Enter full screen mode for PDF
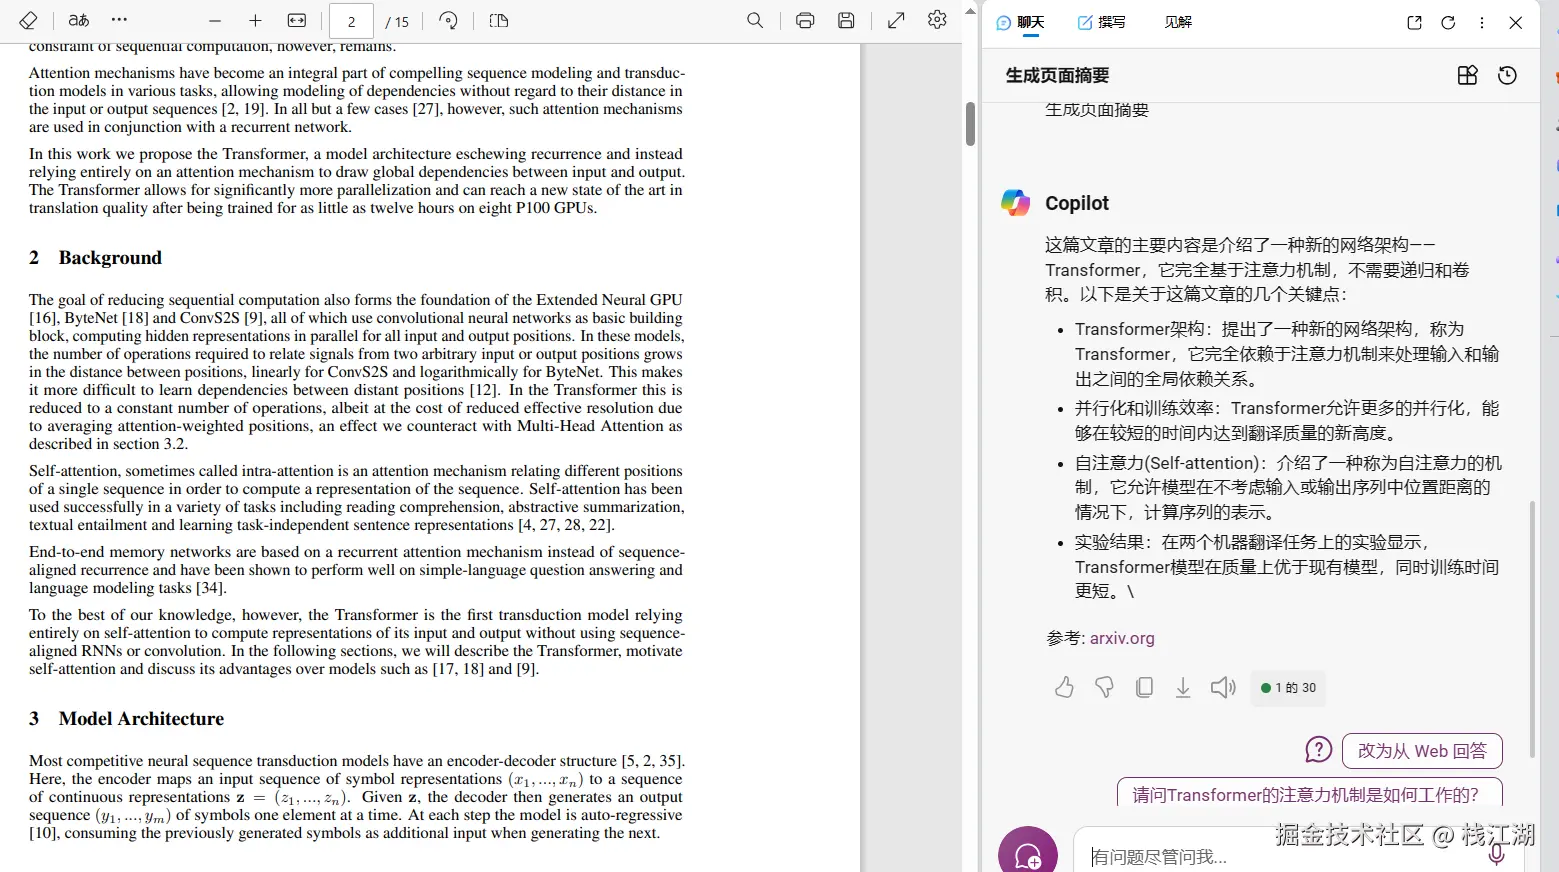 point(896,20)
